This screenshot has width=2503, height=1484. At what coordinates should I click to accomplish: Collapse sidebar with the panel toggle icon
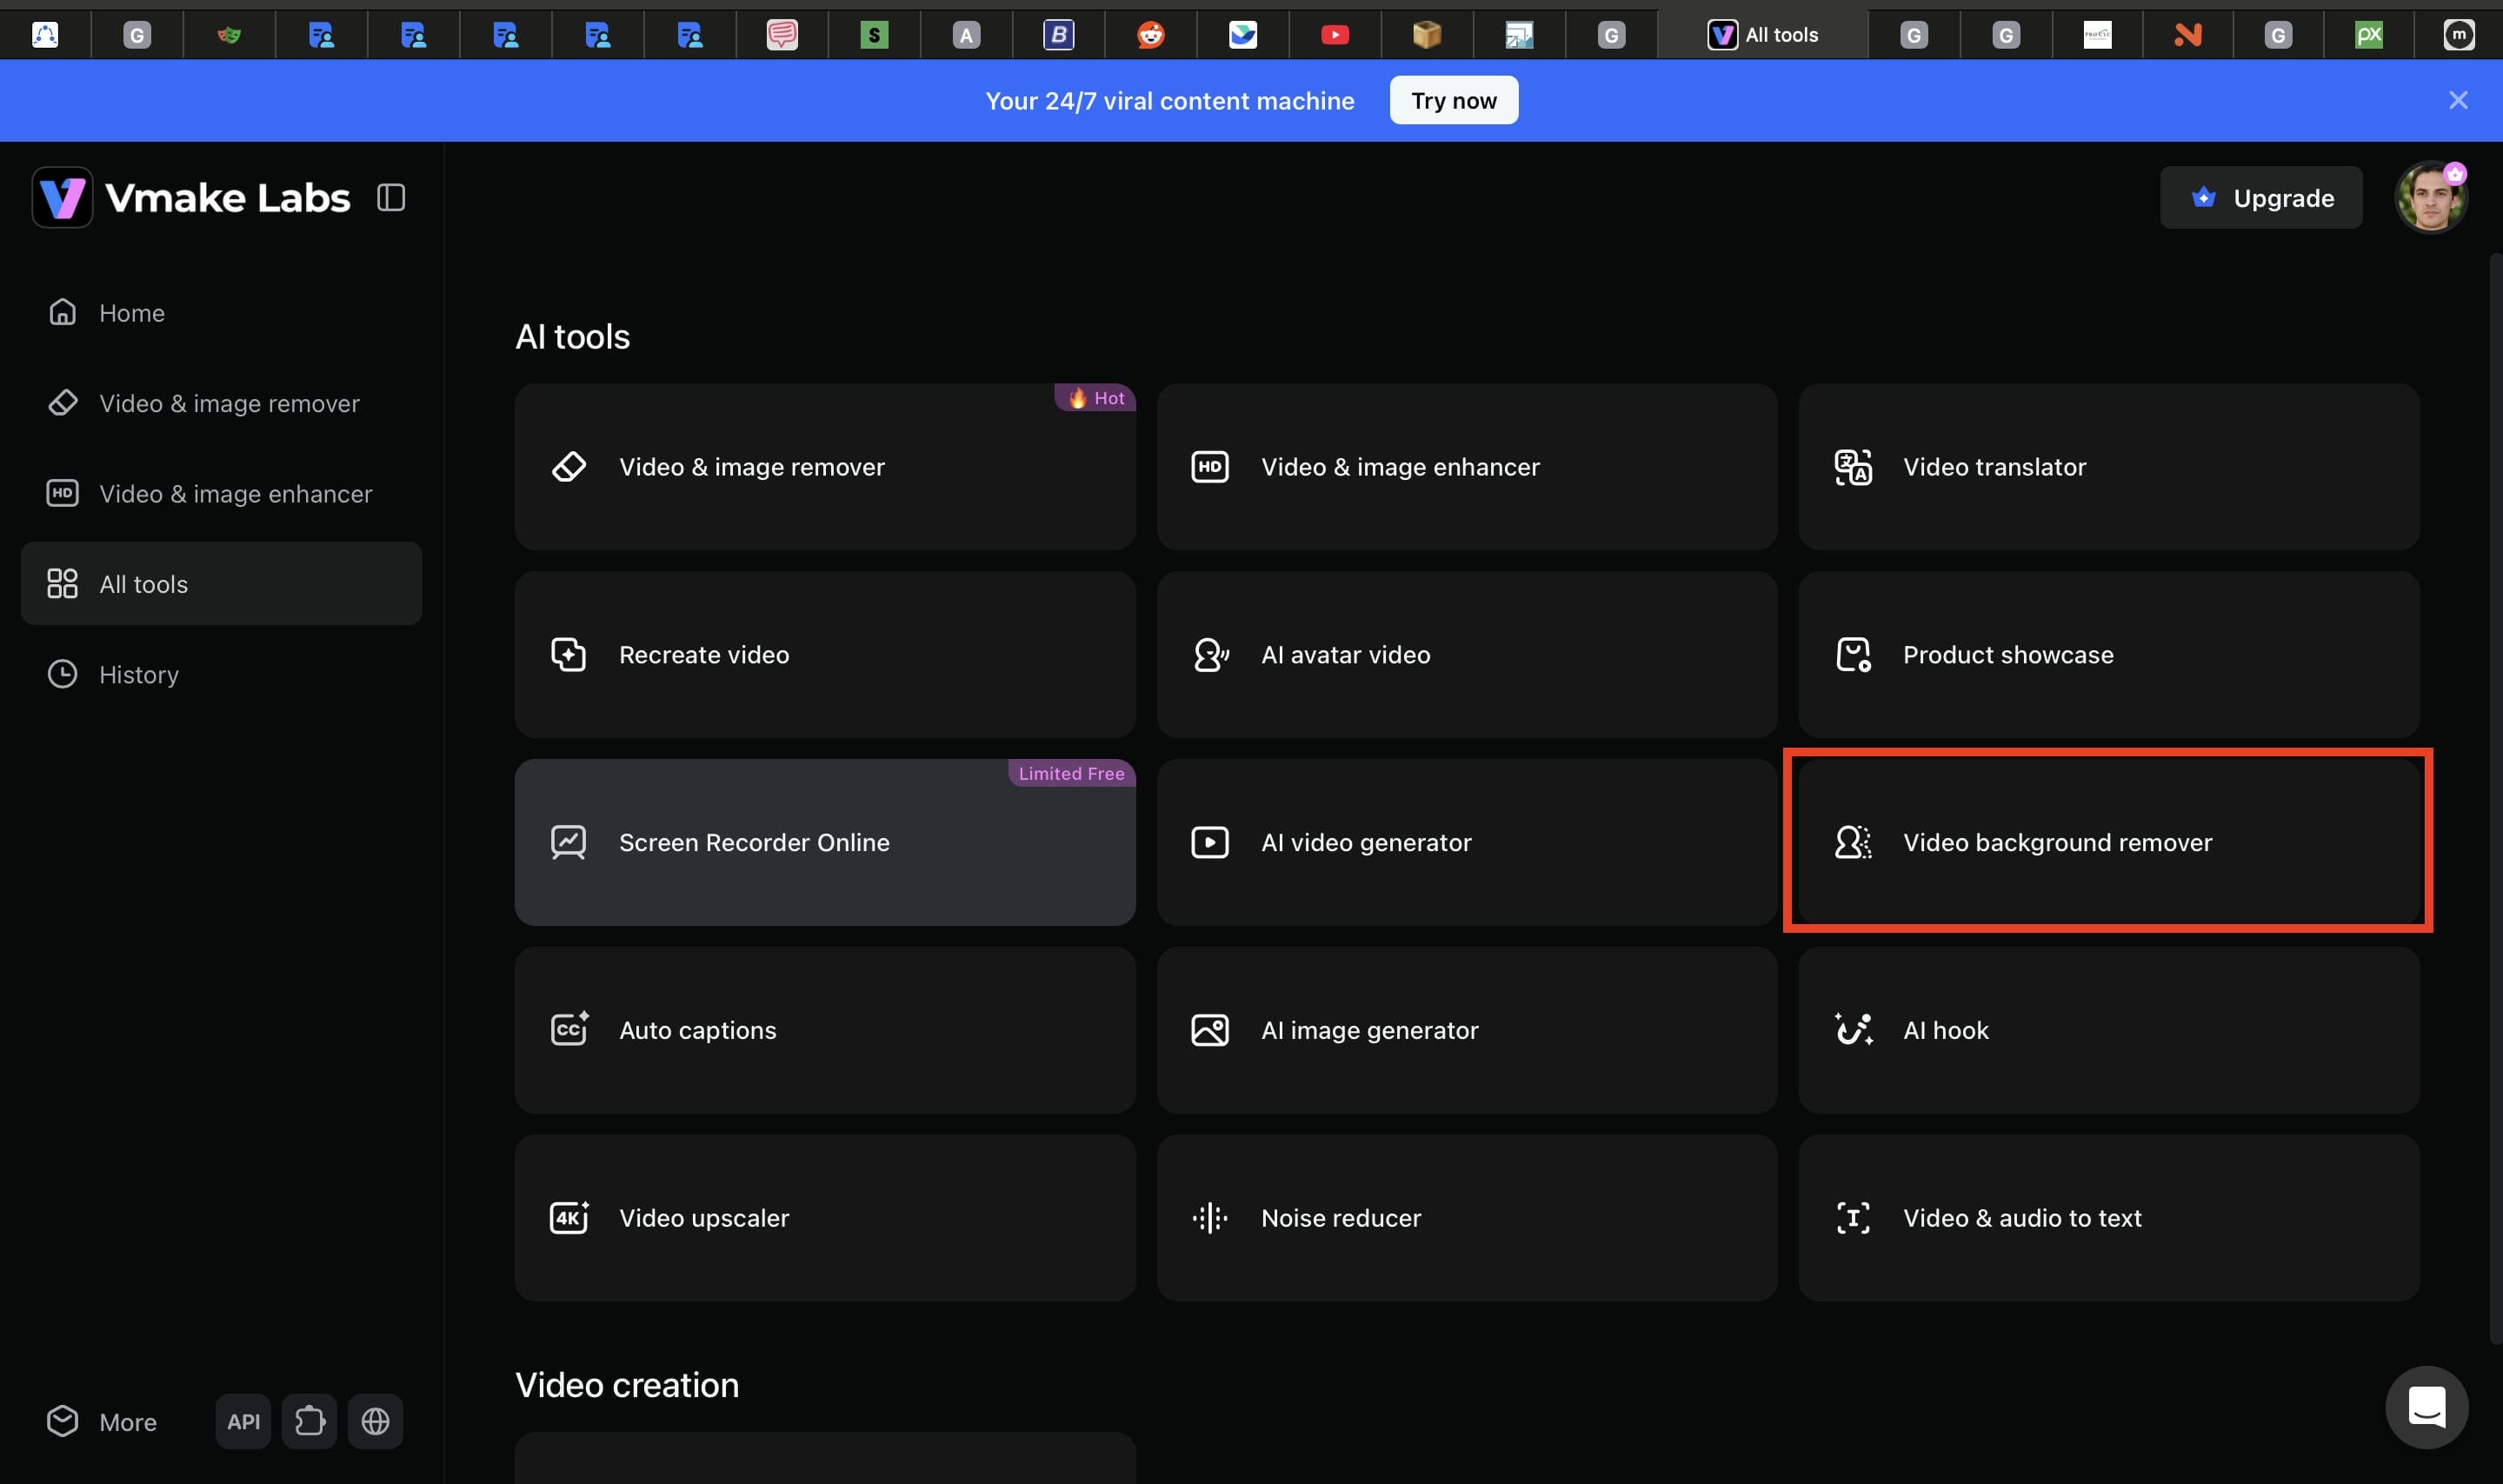(x=391, y=198)
